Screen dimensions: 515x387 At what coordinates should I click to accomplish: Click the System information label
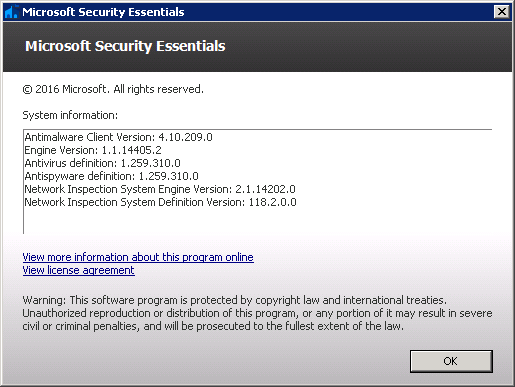[70, 115]
